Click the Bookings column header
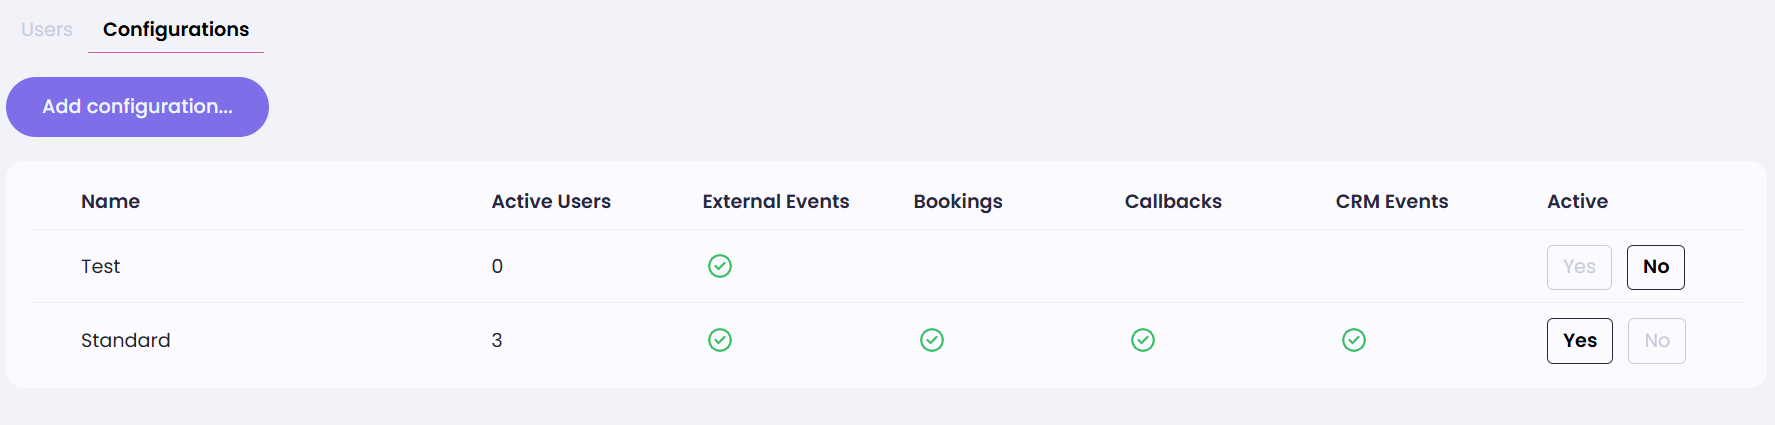 point(958,202)
